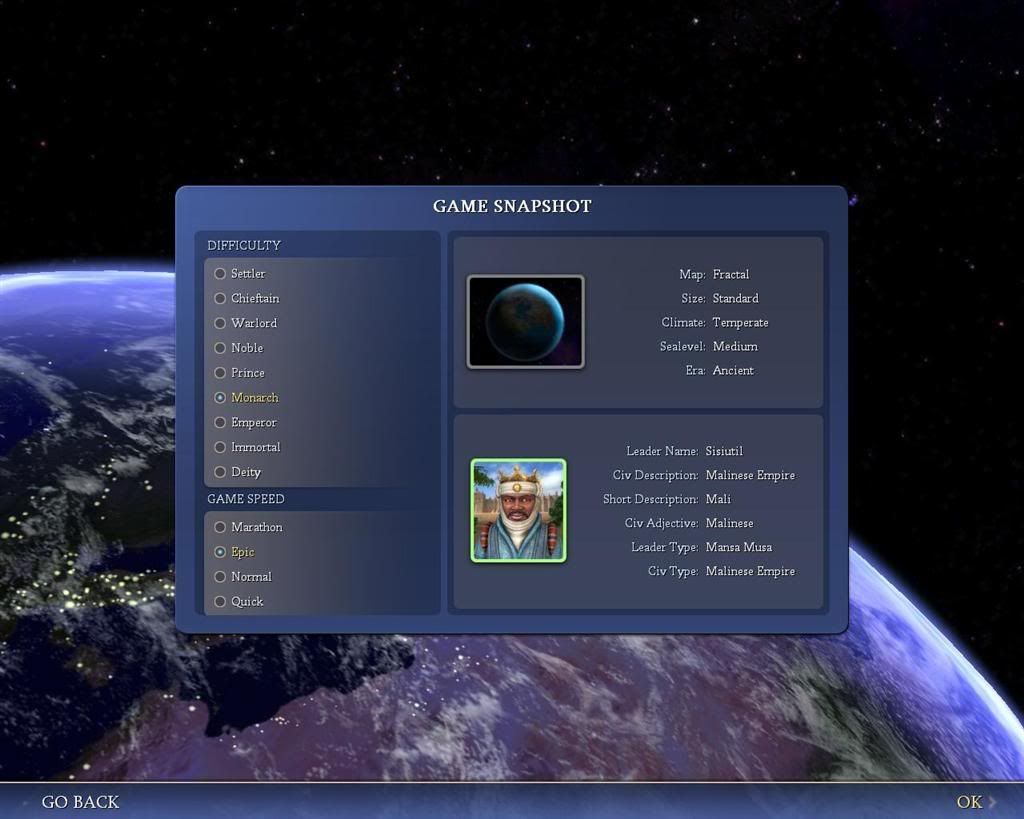
Task: Click the DIFFICULTY section heading
Action: click(244, 246)
